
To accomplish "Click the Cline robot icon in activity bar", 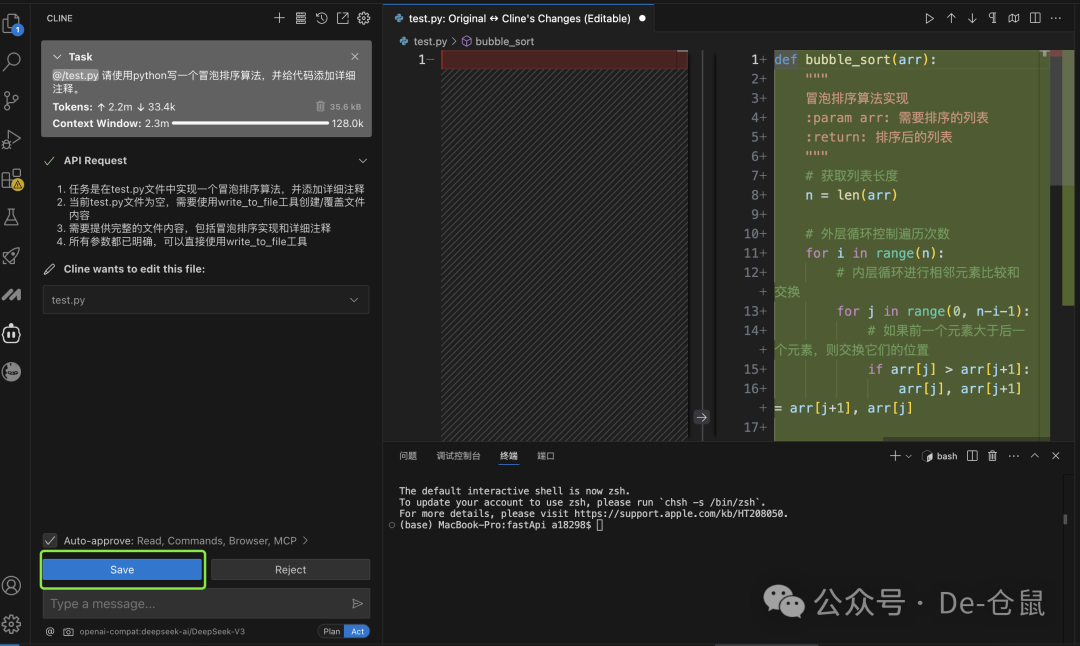I will (x=12, y=333).
